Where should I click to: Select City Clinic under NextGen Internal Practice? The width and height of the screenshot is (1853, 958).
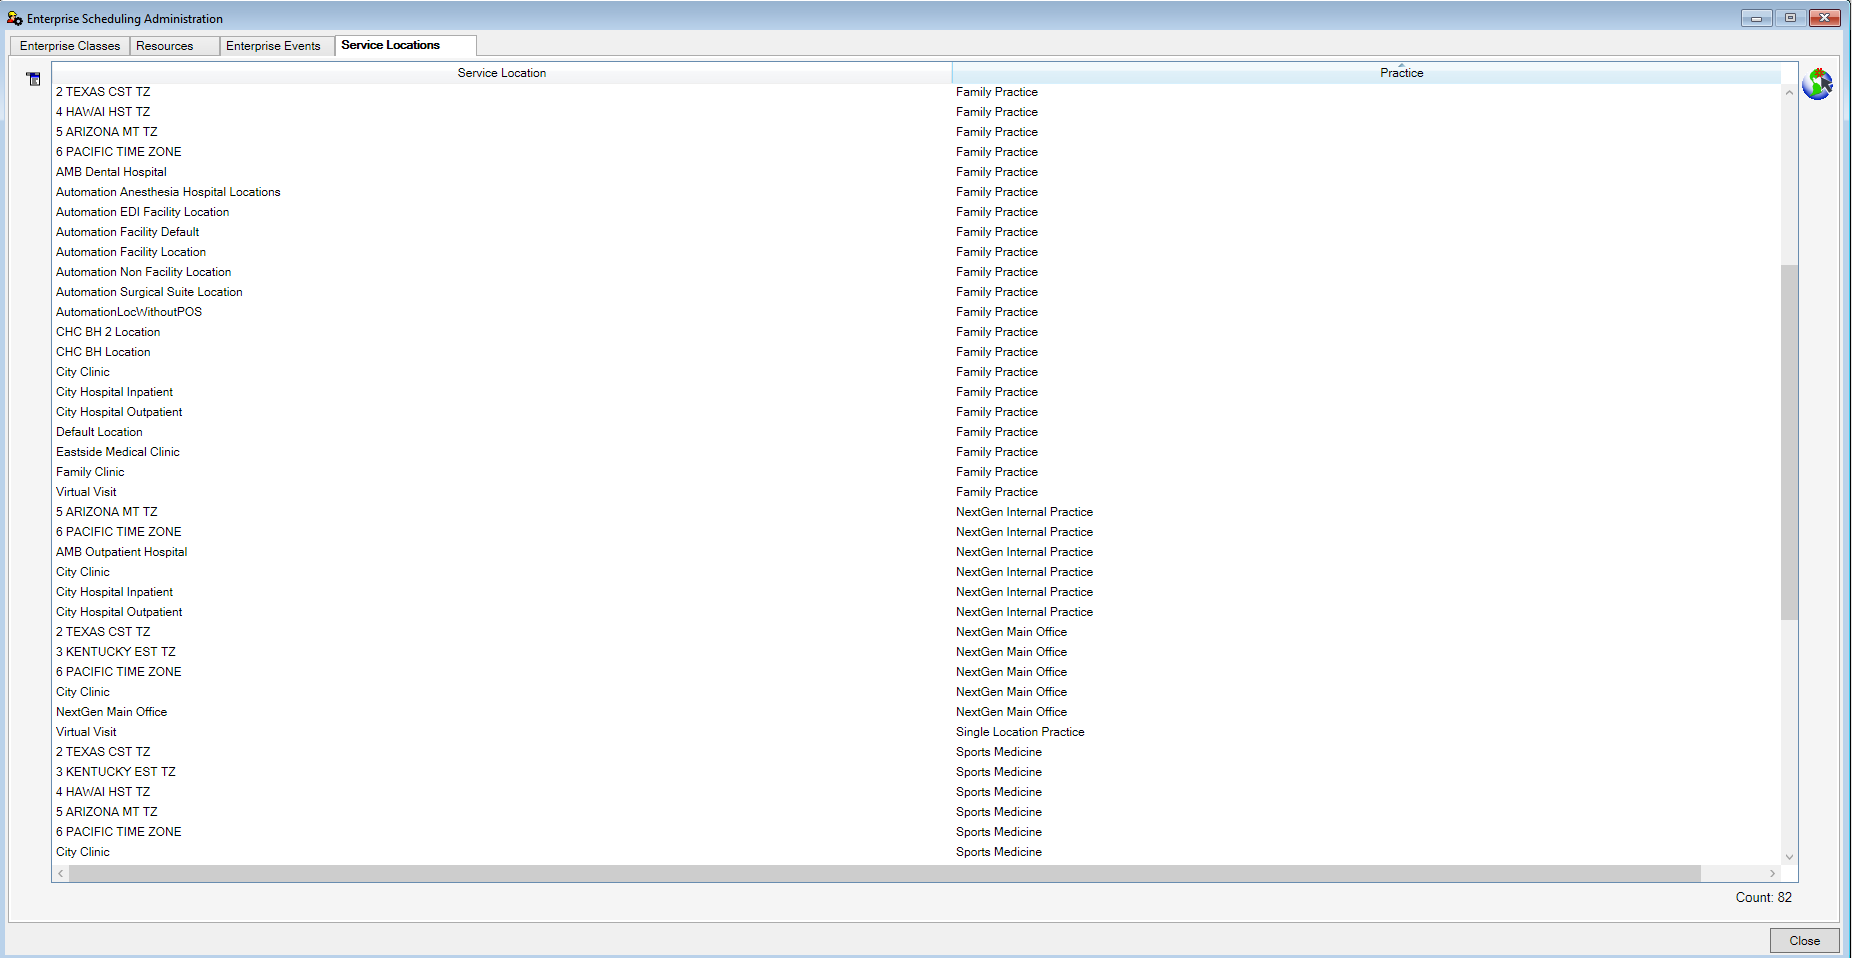coord(917,572)
